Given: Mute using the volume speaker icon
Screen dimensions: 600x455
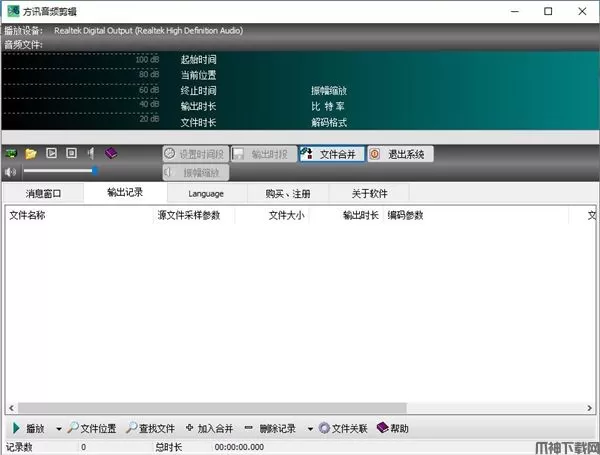Looking at the screenshot, I should tap(11, 172).
